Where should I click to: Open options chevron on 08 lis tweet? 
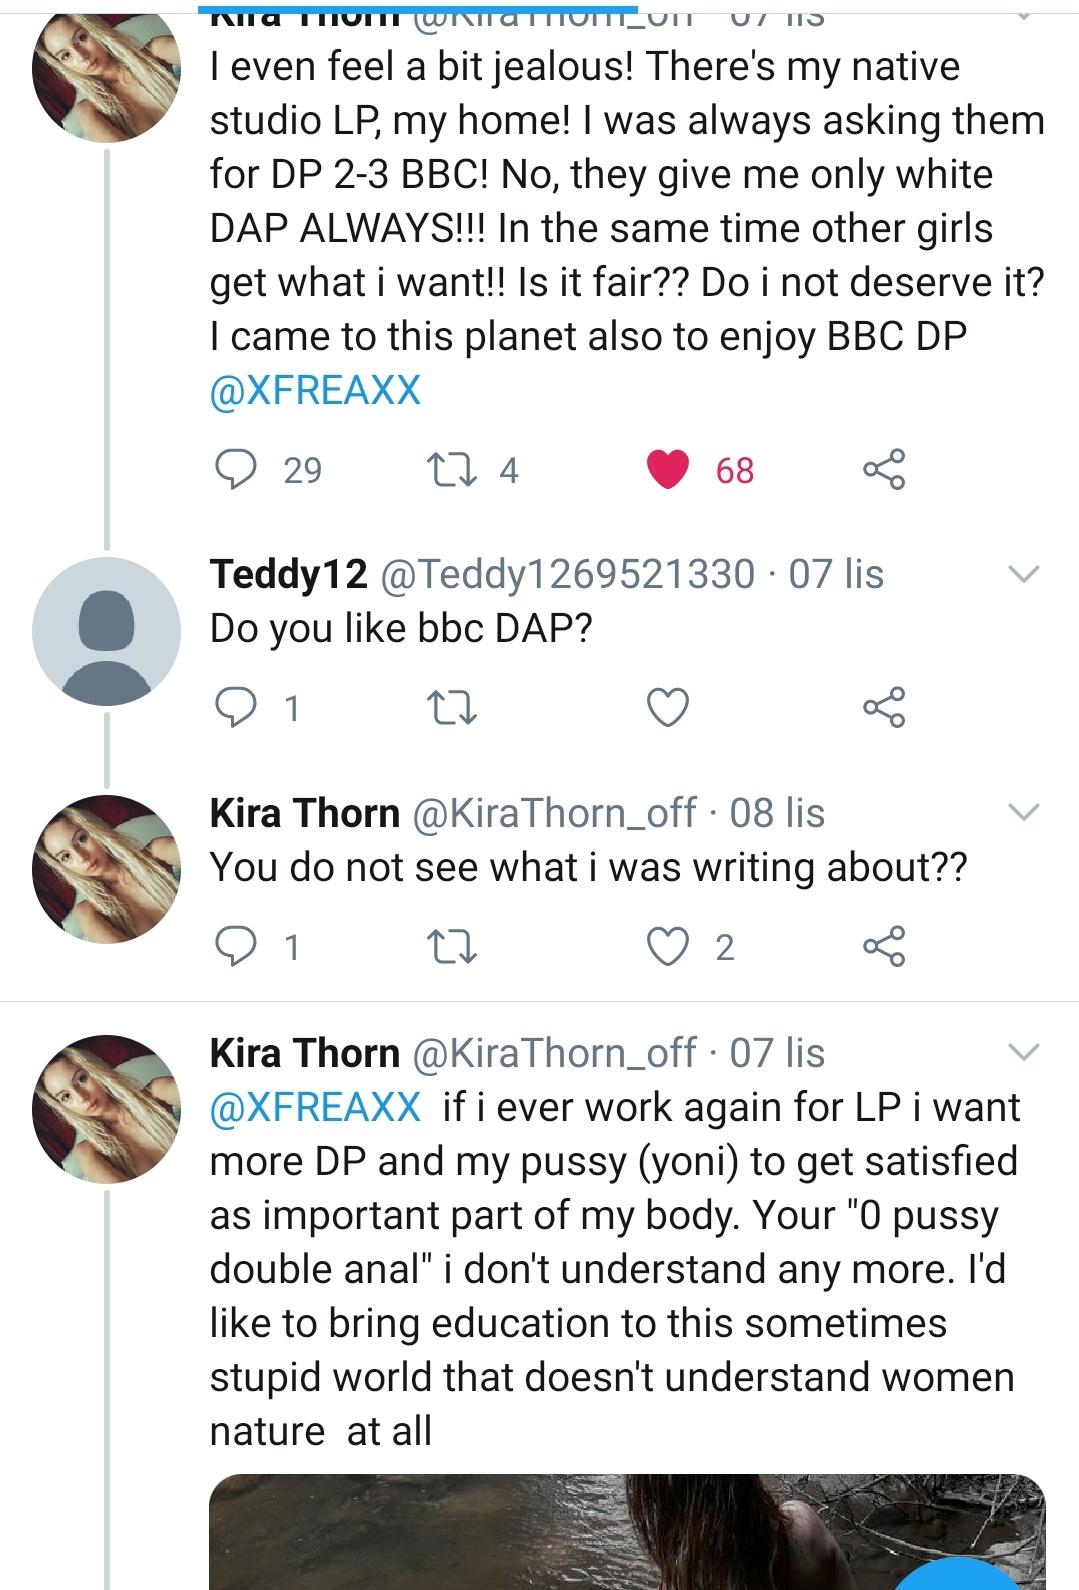[1024, 812]
